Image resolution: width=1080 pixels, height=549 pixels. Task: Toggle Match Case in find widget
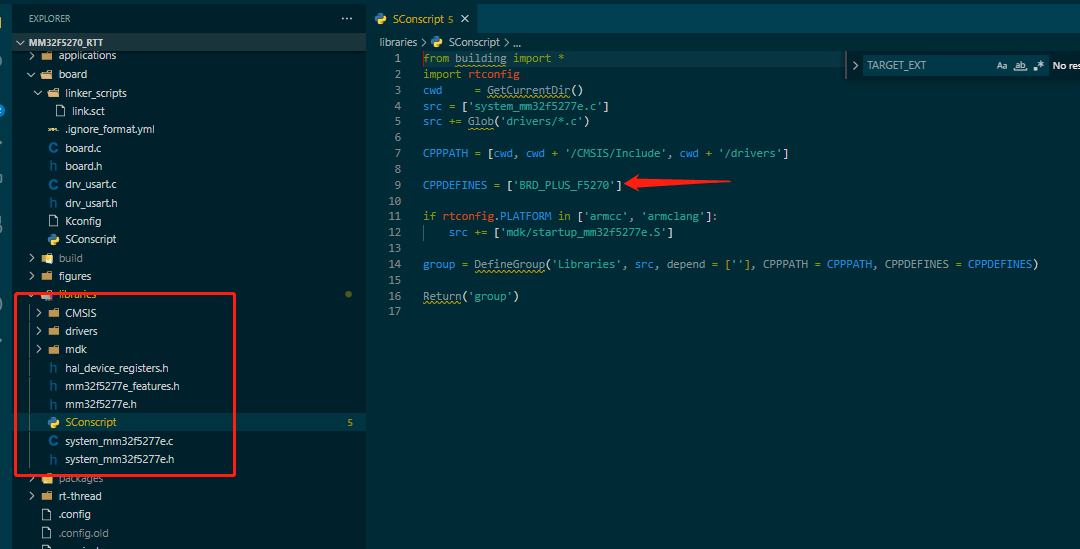coord(1001,65)
